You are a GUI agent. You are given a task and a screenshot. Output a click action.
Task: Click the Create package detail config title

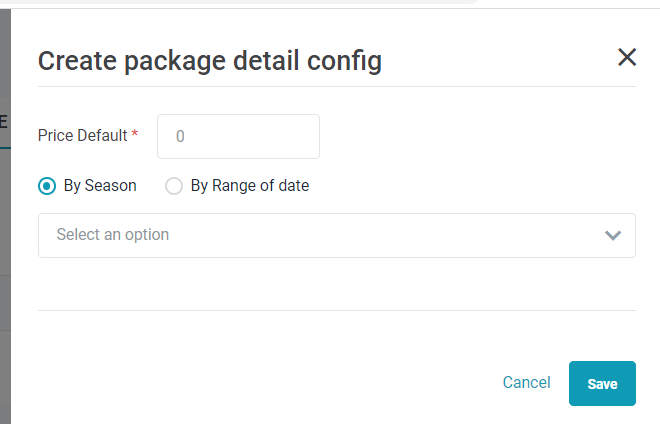click(x=210, y=61)
